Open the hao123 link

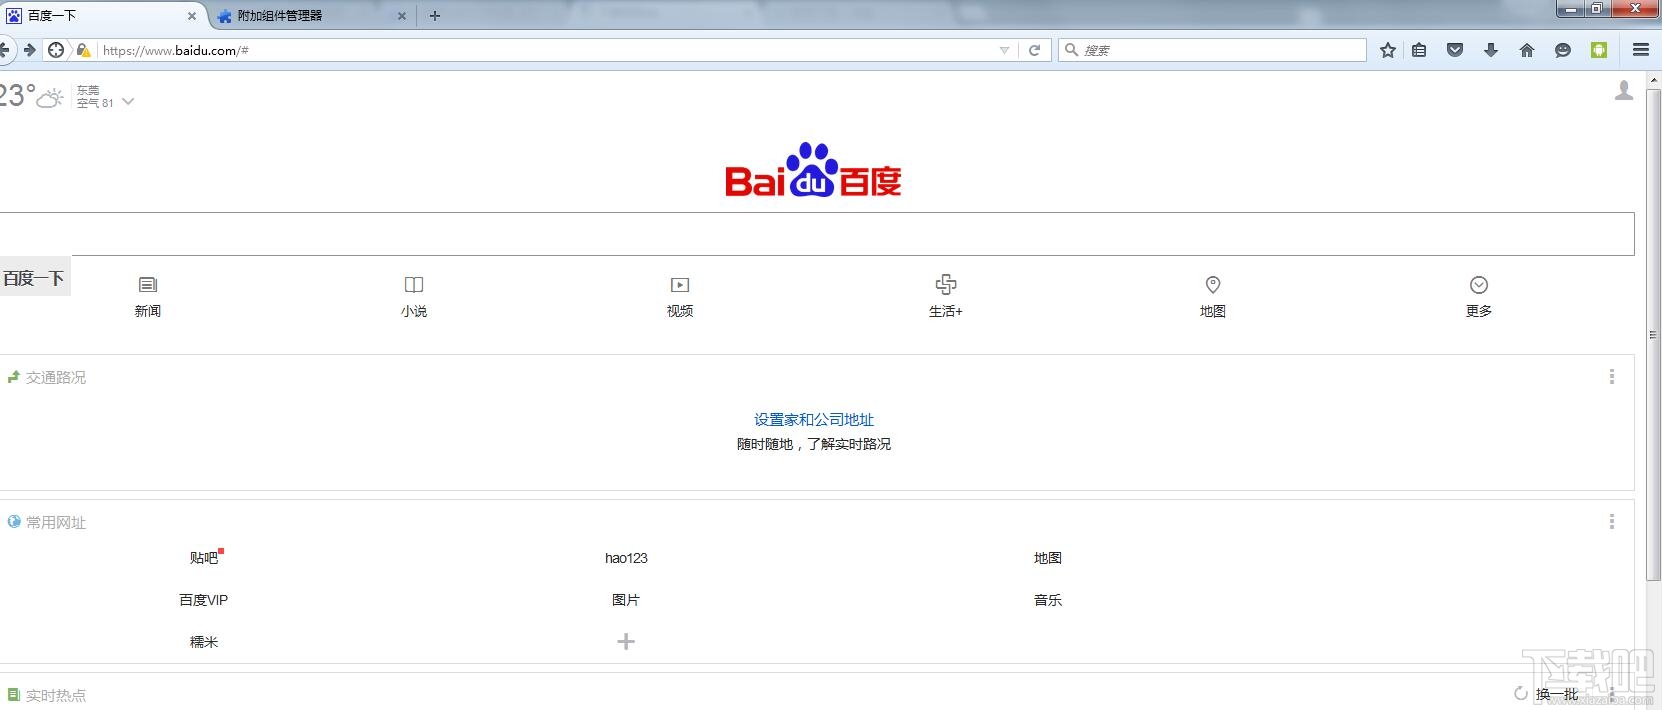click(626, 558)
